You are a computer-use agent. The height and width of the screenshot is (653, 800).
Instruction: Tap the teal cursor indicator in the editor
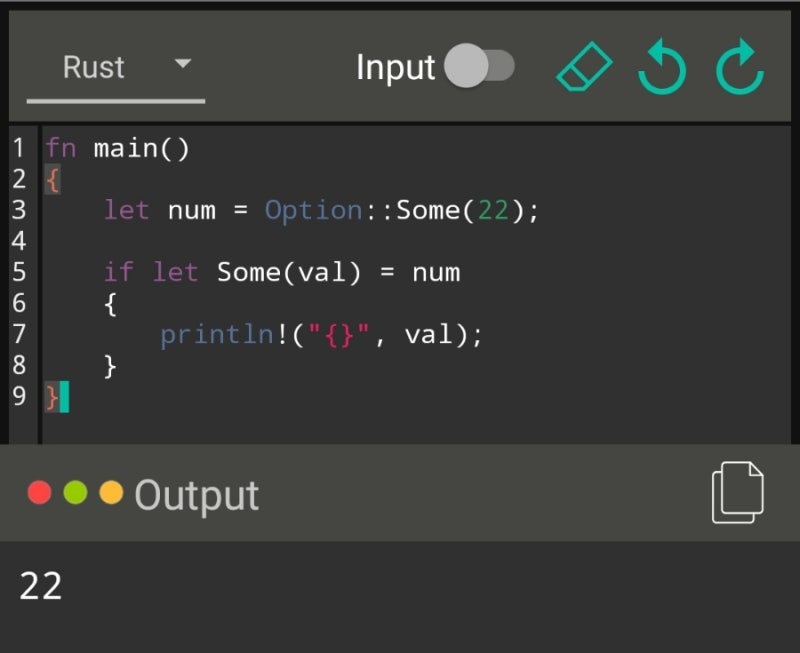coord(67,396)
